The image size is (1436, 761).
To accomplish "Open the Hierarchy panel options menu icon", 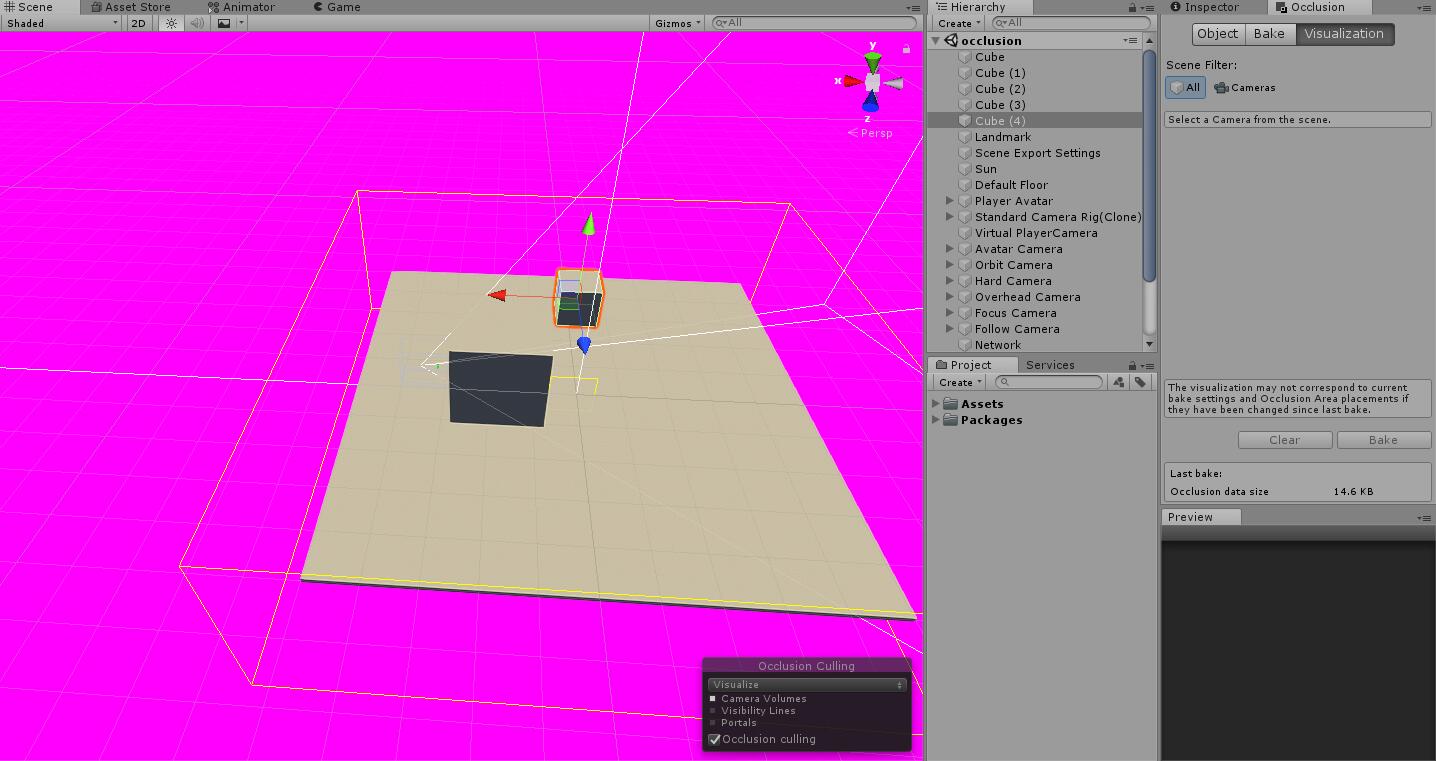I will point(1148,8).
